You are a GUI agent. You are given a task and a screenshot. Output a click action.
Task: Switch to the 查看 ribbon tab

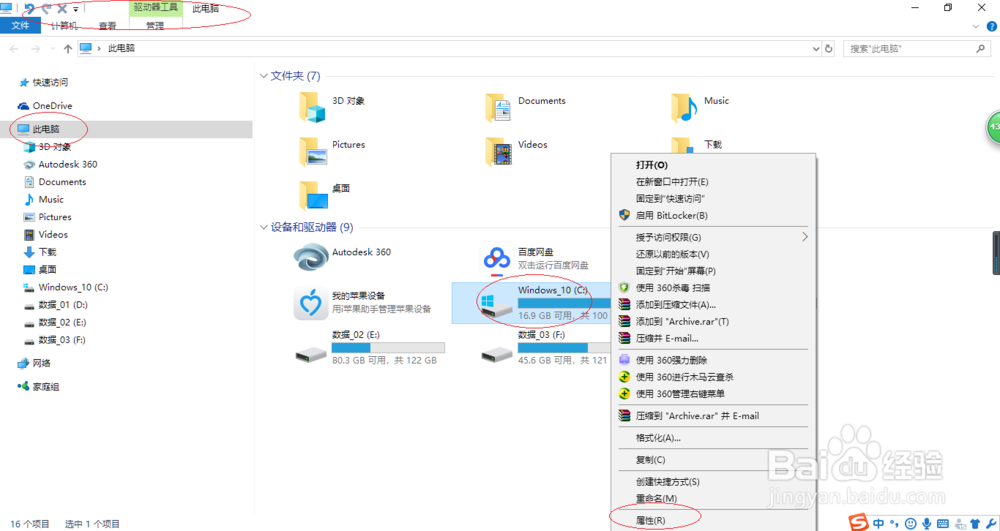point(107,25)
